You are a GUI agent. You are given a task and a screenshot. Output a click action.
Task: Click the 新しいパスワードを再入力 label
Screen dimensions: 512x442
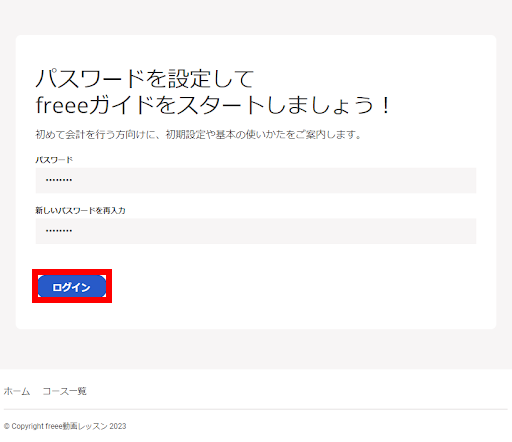click(80, 210)
